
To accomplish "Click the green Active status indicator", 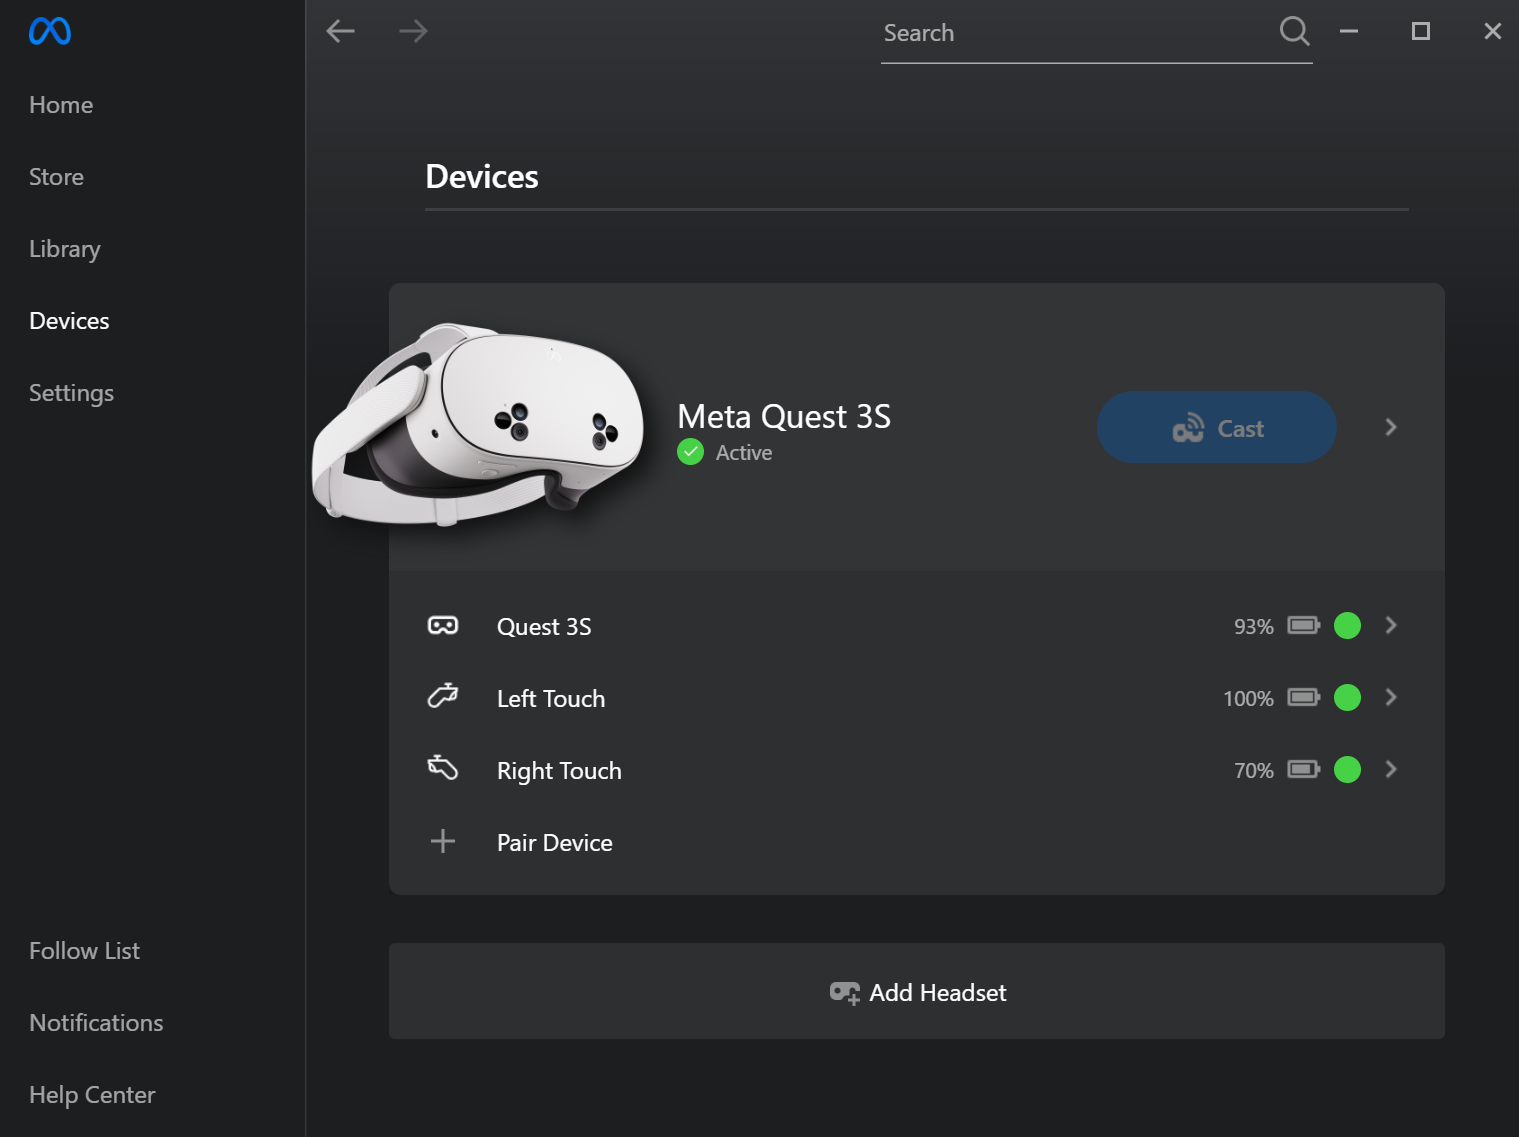I will pos(690,452).
